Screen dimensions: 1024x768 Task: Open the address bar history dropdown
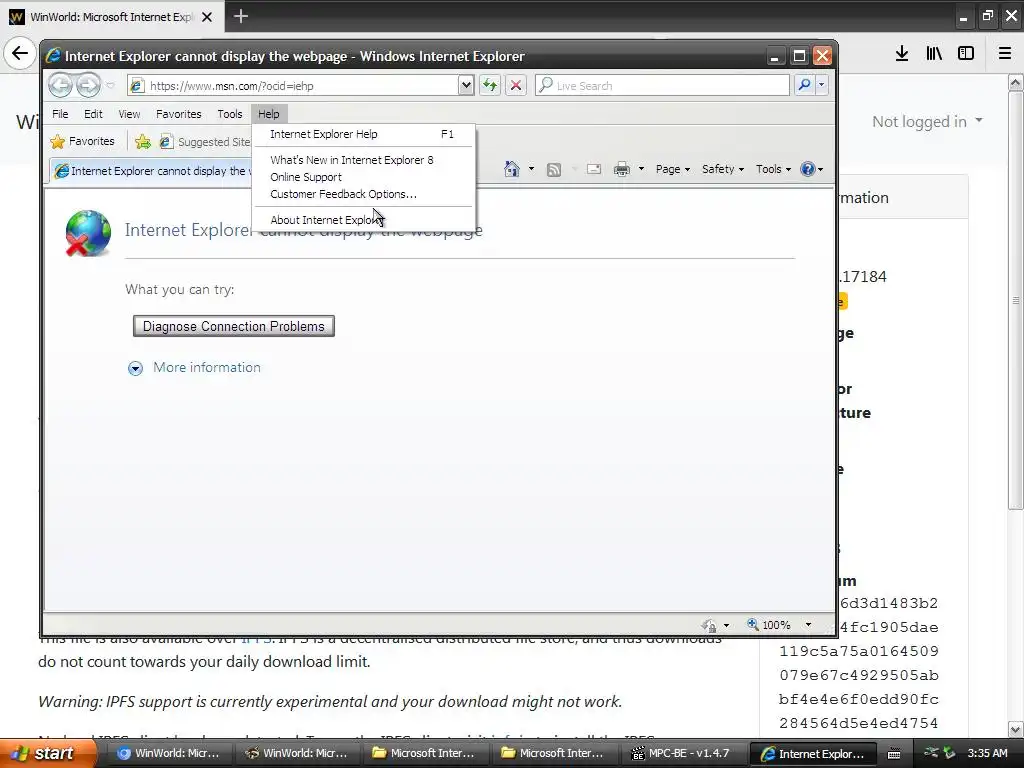click(x=466, y=85)
